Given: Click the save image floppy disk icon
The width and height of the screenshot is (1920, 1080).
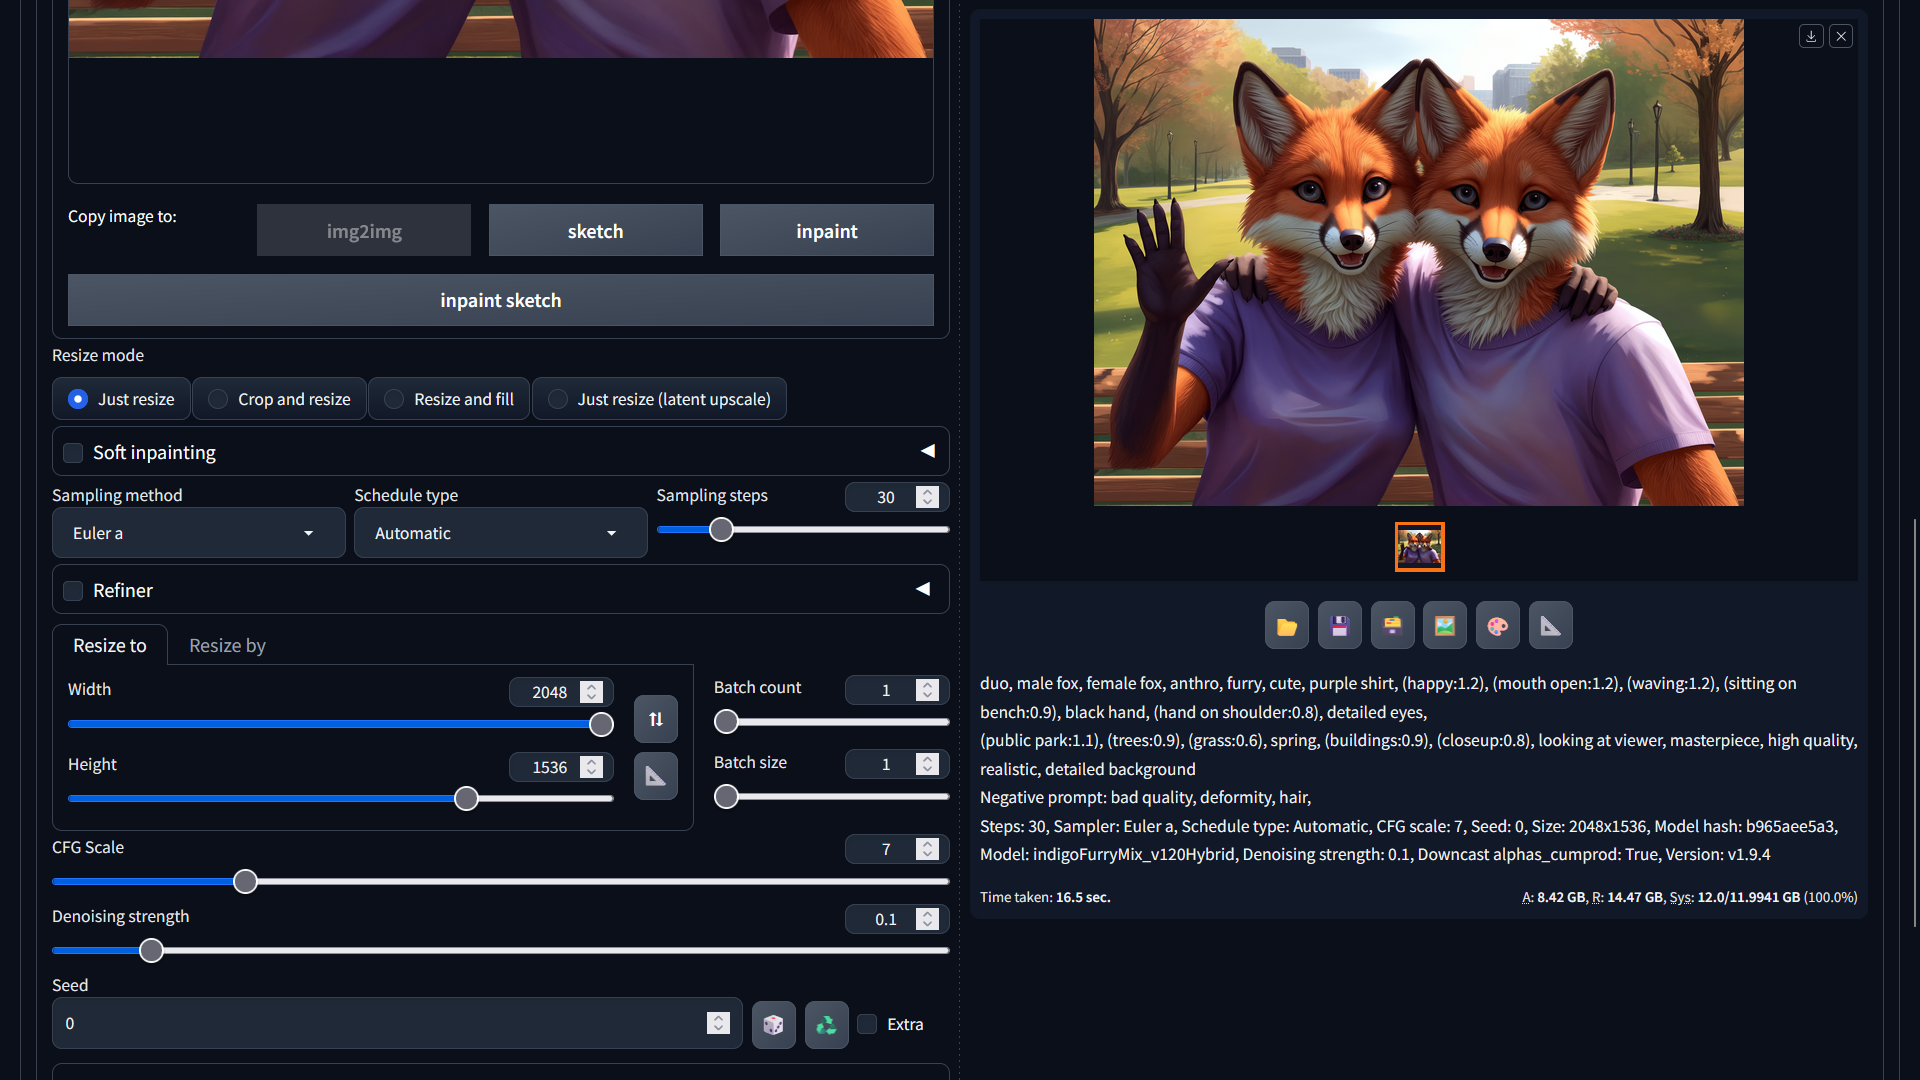Looking at the screenshot, I should coord(1339,626).
